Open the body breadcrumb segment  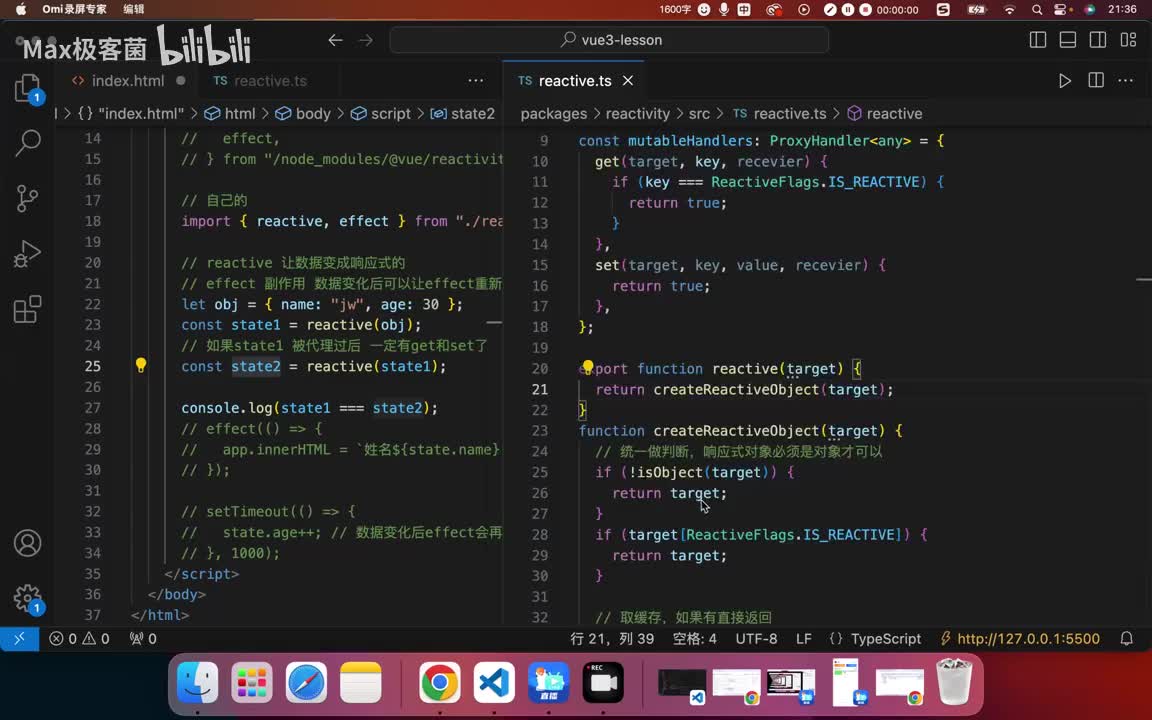(x=303, y=114)
